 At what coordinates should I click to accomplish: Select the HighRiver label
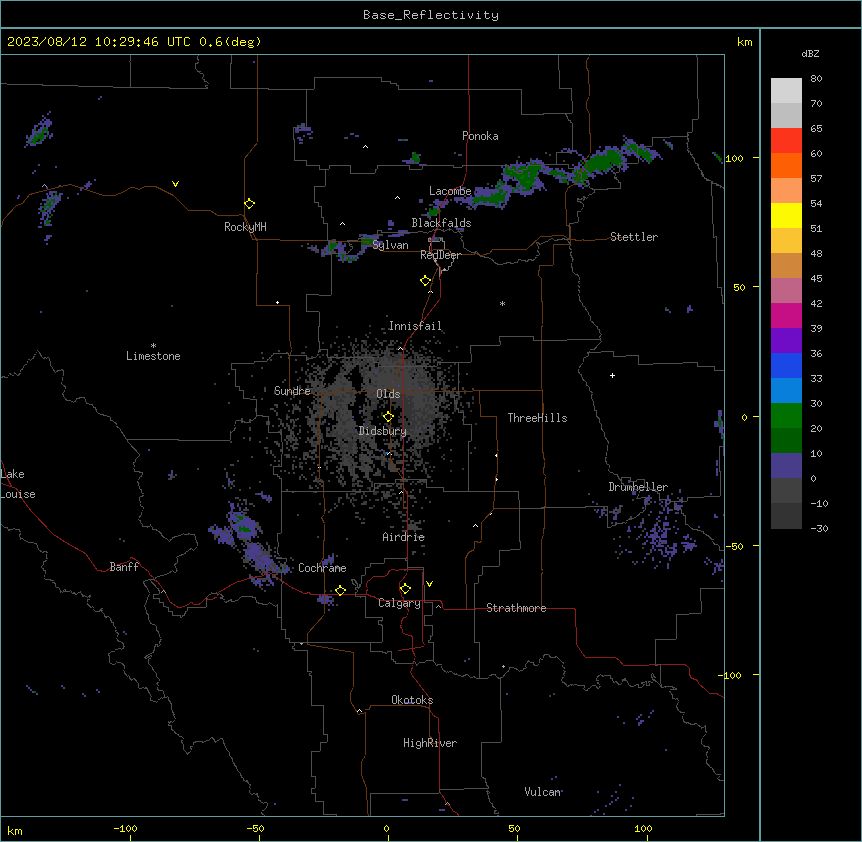pos(430,743)
